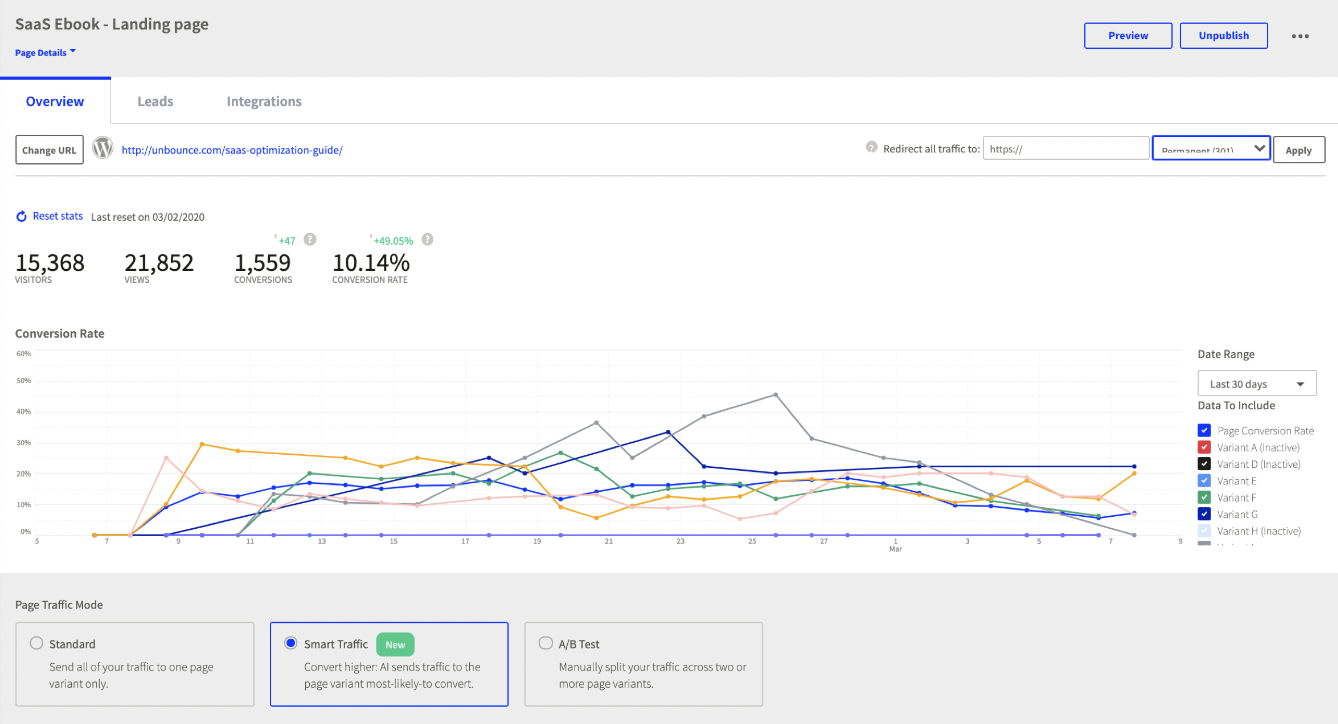
Task: Open the ellipsis more-options menu top right
Action: click(1300, 35)
